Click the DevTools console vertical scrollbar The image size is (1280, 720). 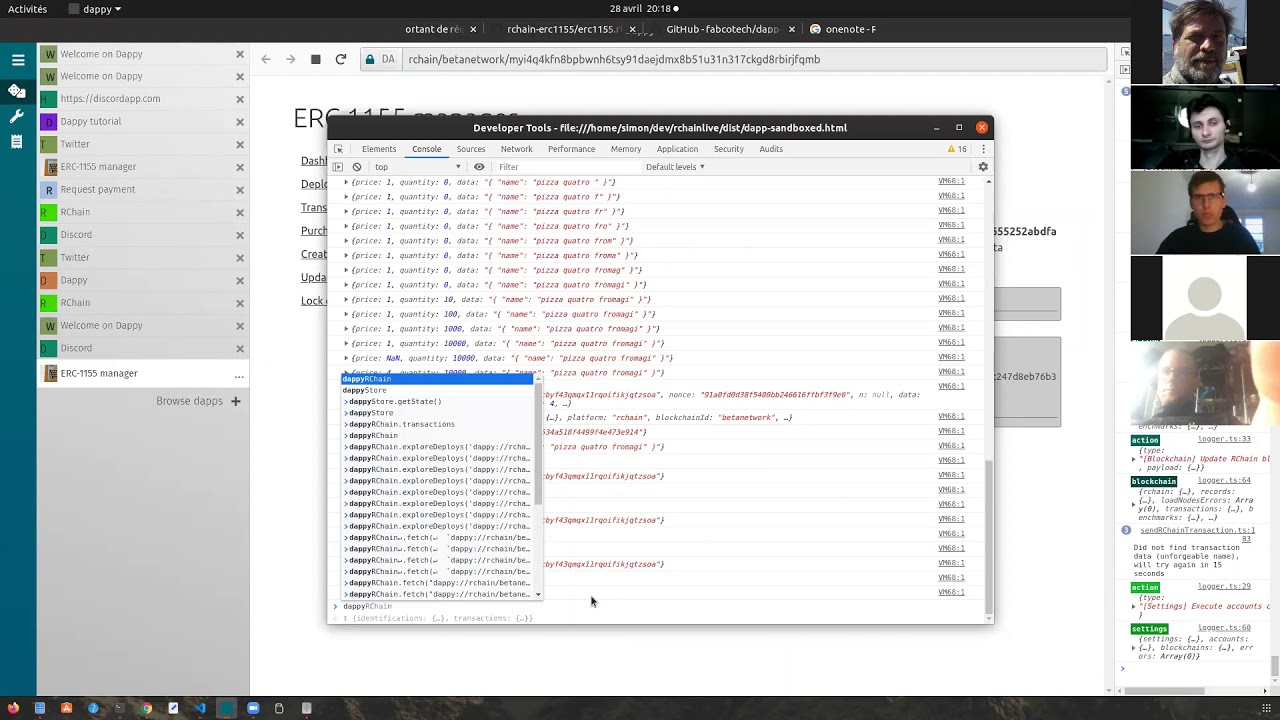pyautogui.click(x=989, y=537)
